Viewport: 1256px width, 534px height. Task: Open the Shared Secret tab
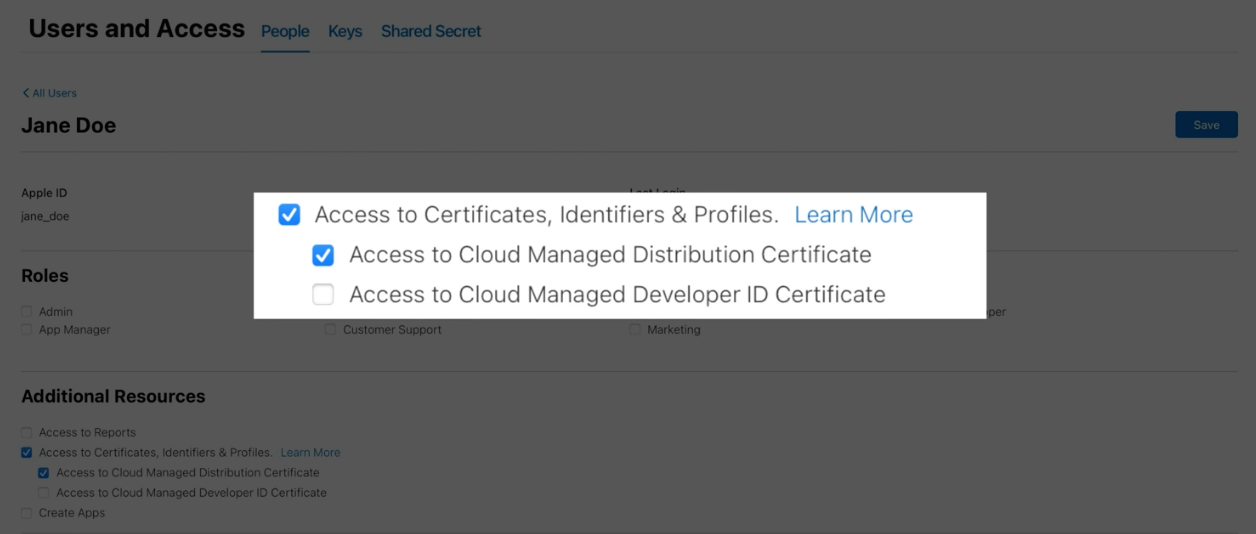(x=430, y=32)
